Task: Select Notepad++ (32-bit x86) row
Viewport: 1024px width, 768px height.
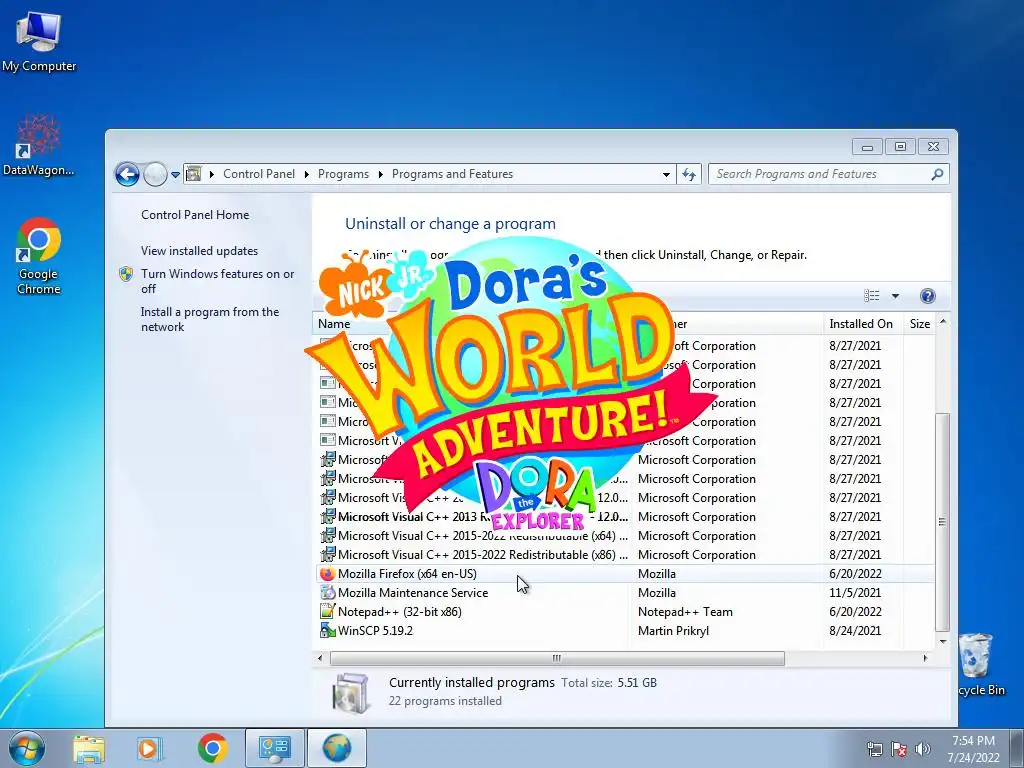Action: tap(625, 612)
